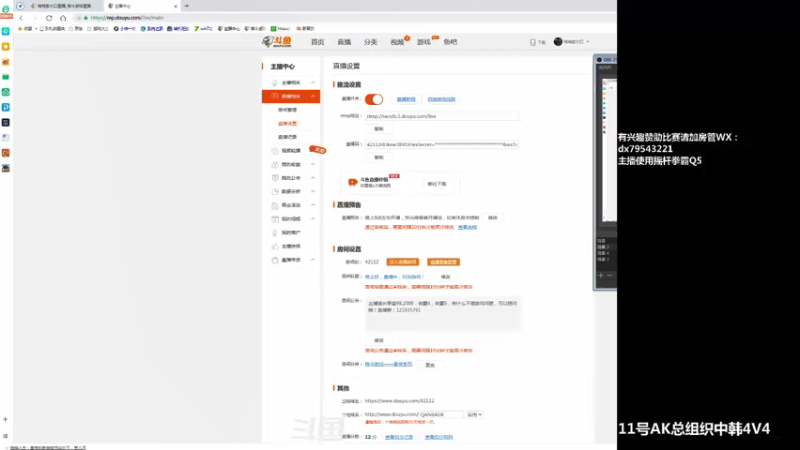Collapse the highlighted orange sidebar section

pos(313,96)
